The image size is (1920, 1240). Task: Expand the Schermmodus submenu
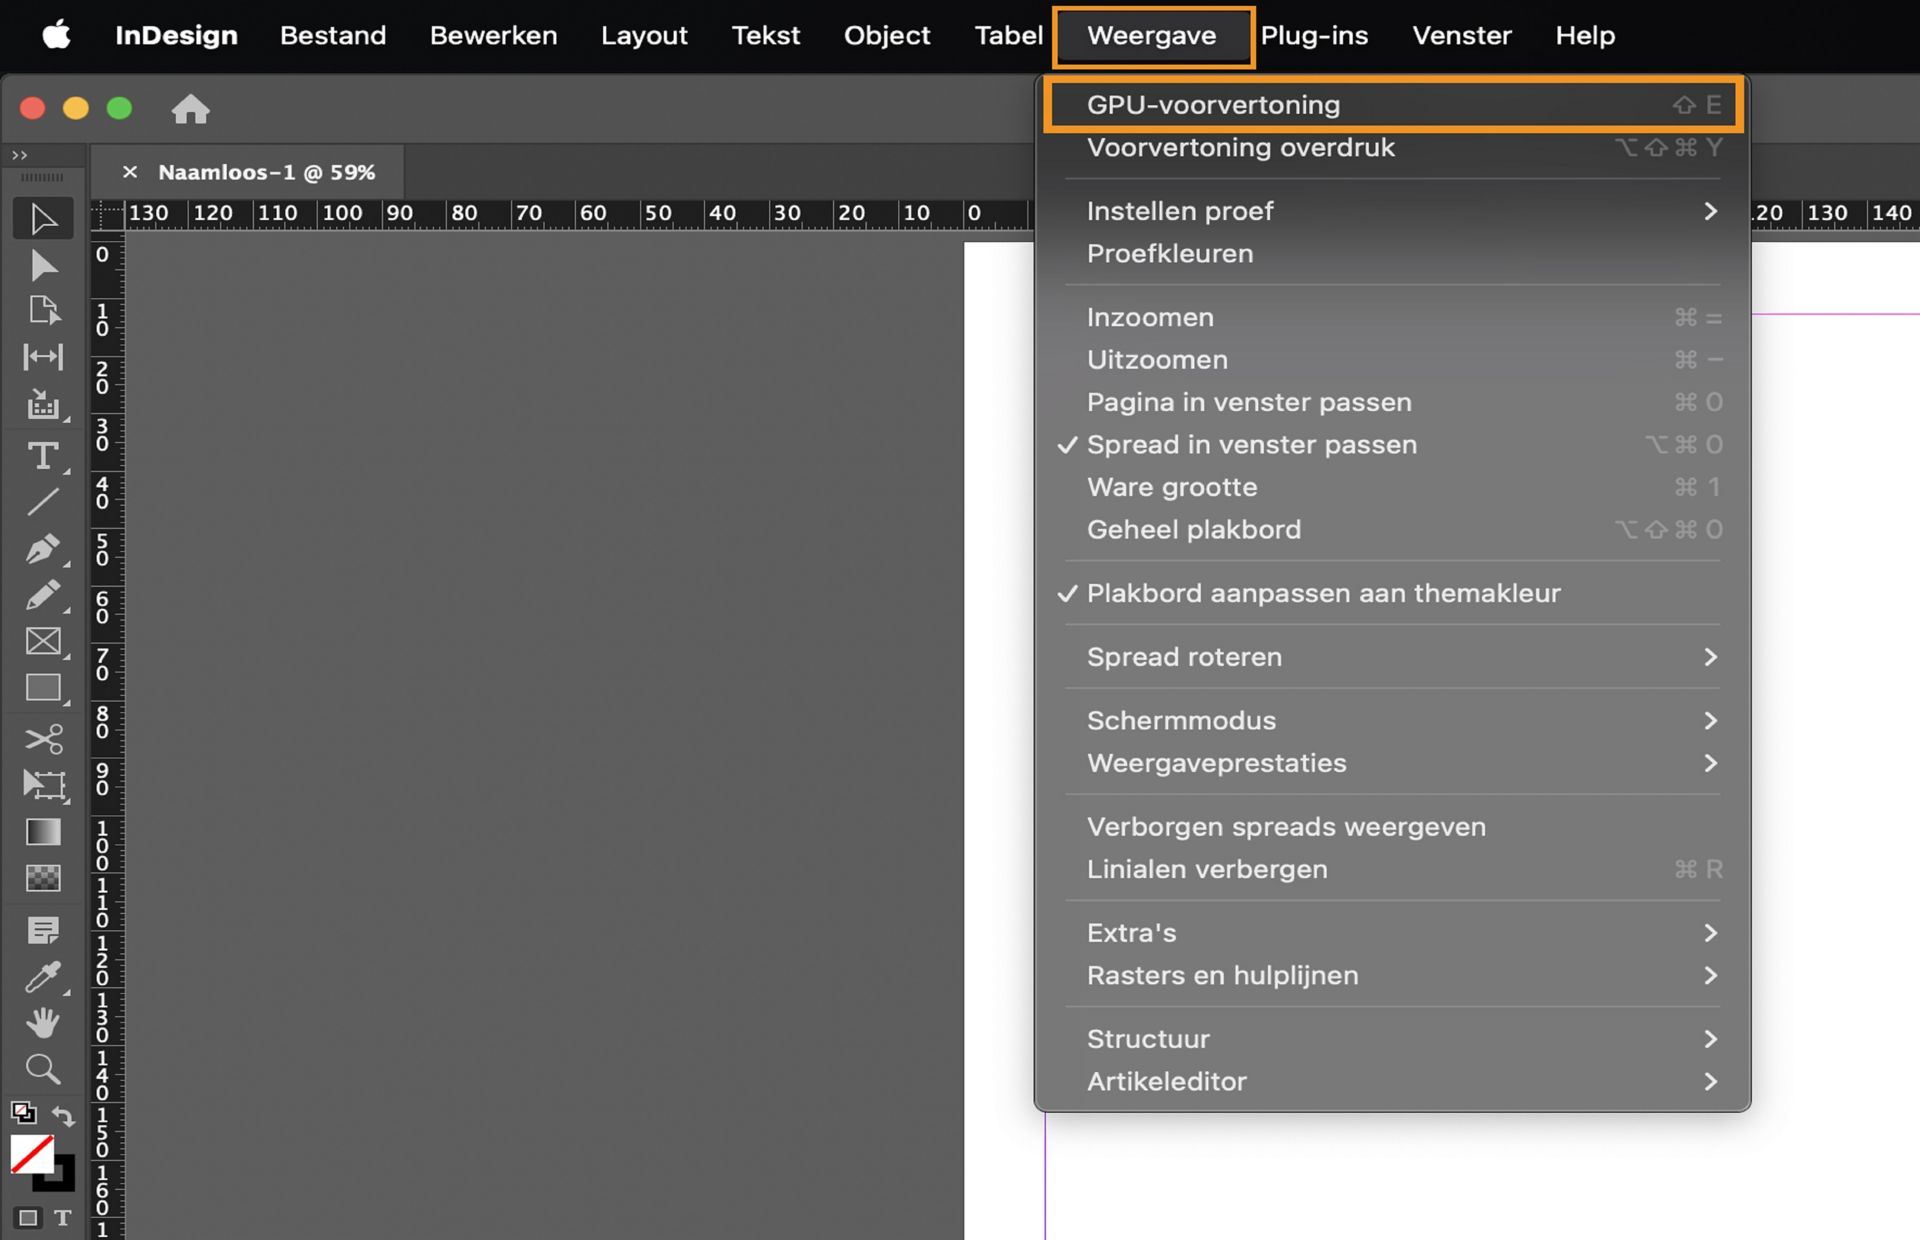coord(1181,721)
